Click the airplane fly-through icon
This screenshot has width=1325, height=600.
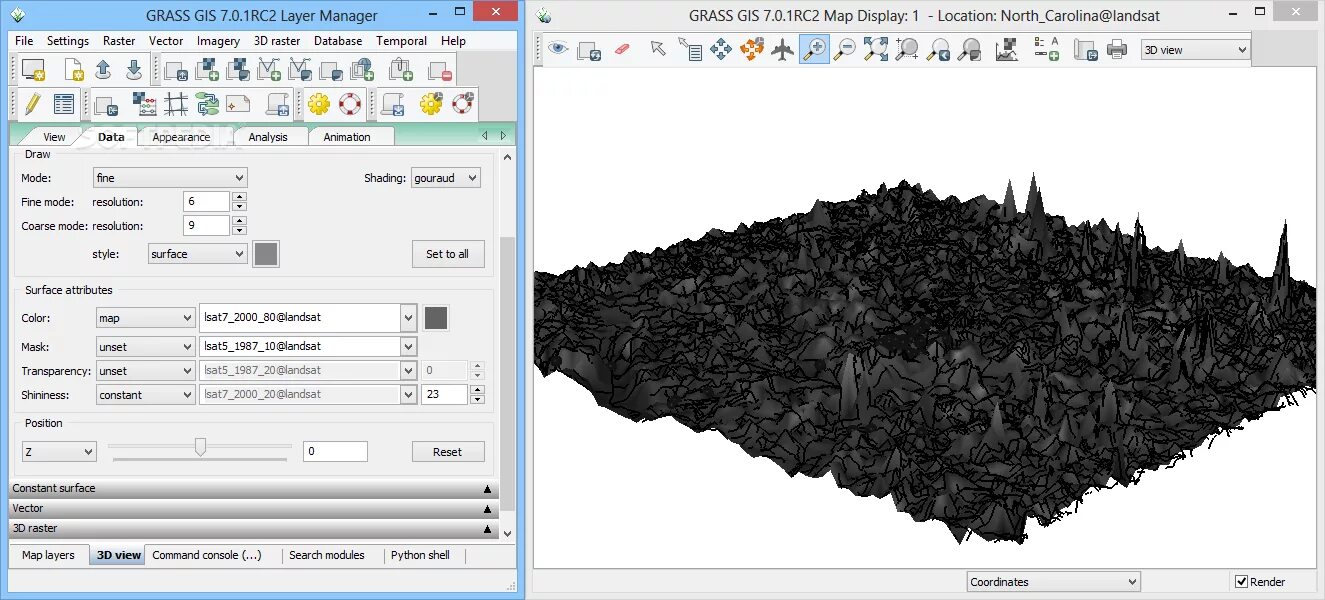coord(782,49)
